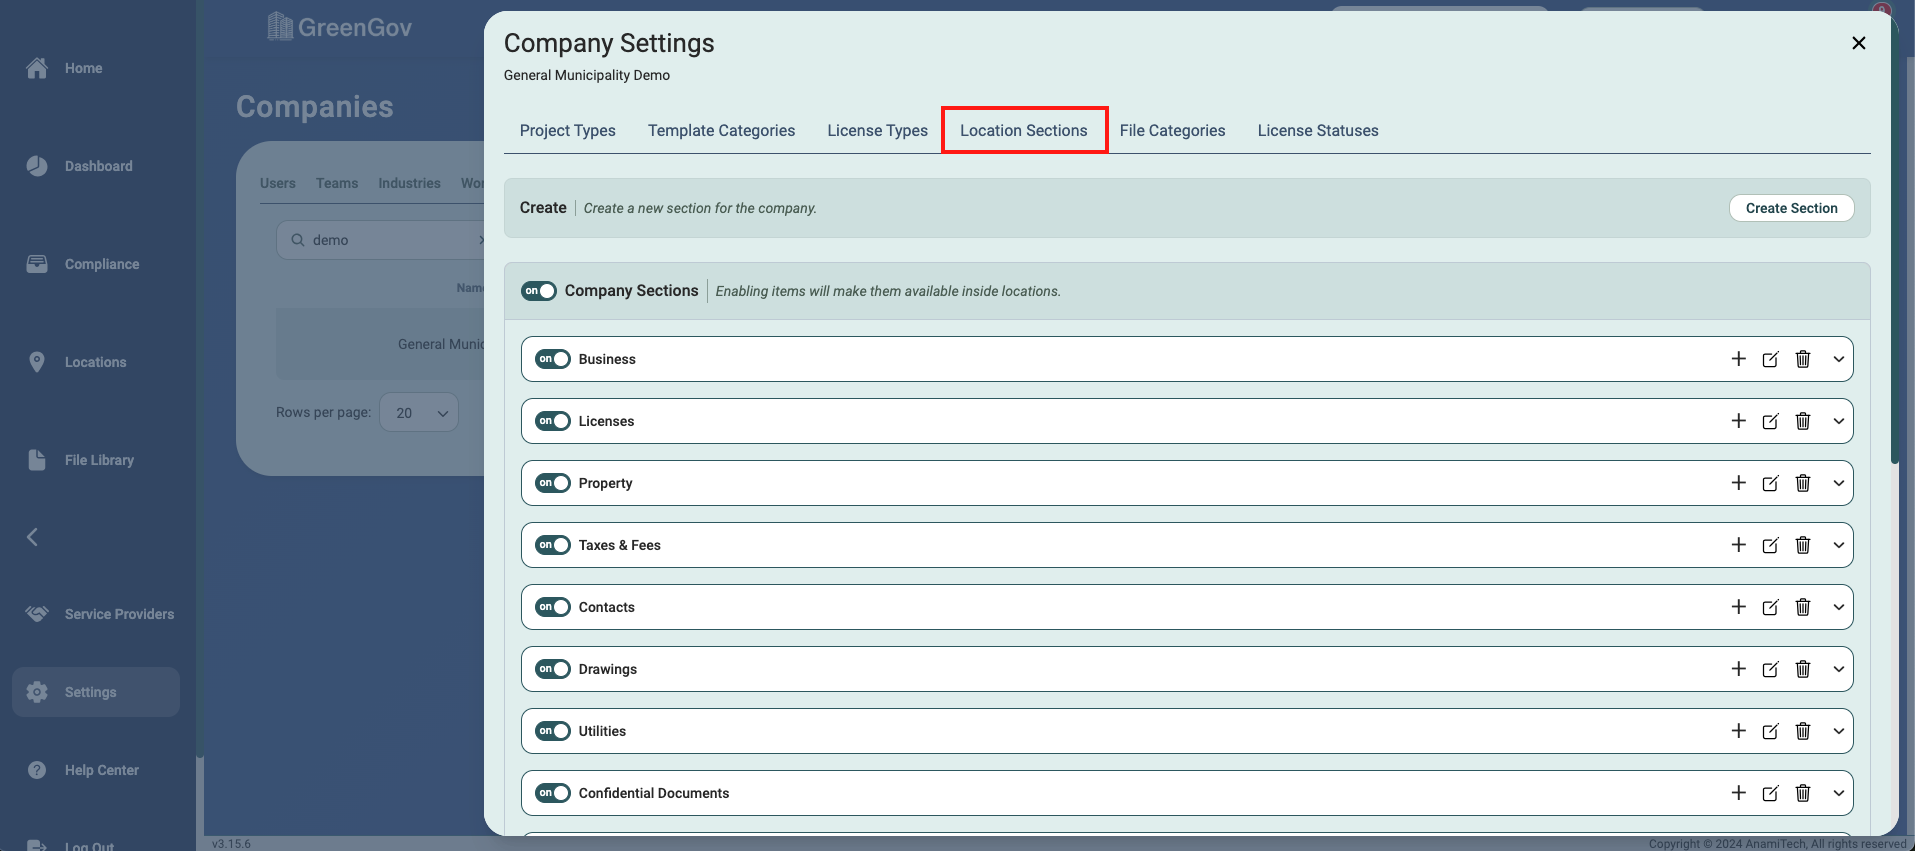The height and width of the screenshot is (851, 1915).
Task: Switch to the File Categories tab
Action: pyautogui.click(x=1172, y=131)
